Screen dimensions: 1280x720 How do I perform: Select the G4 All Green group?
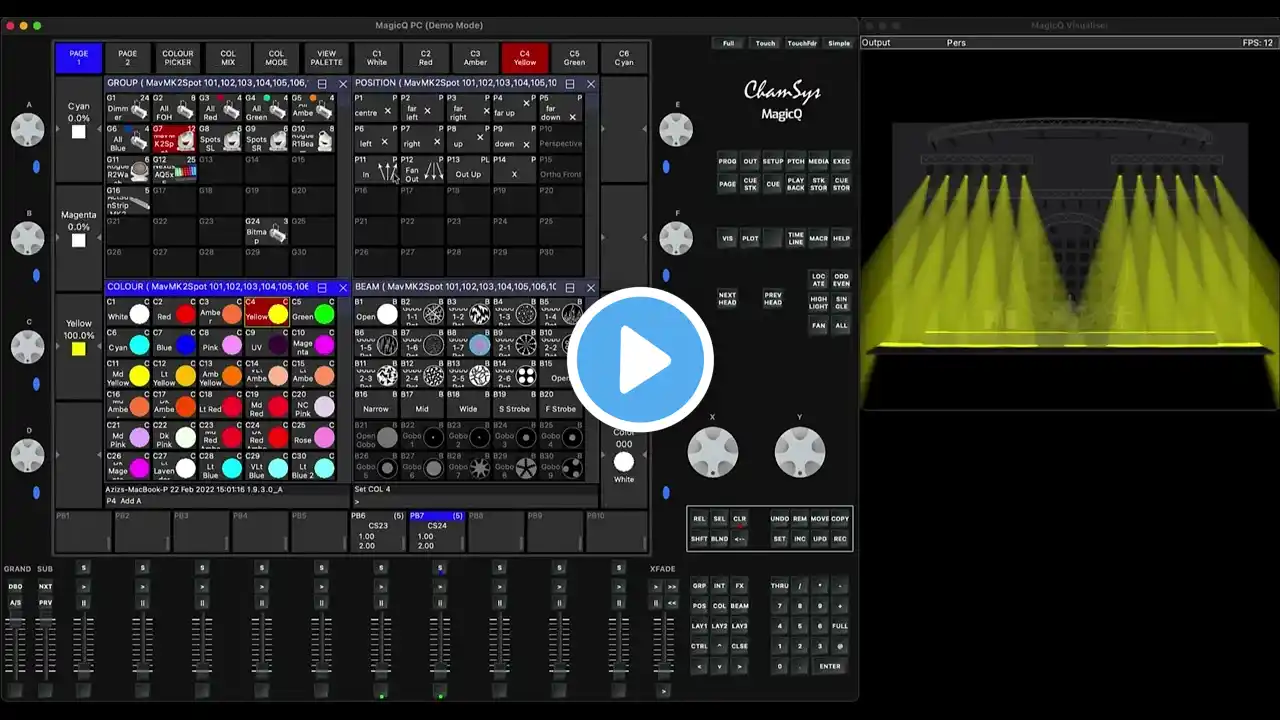(266, 108)
